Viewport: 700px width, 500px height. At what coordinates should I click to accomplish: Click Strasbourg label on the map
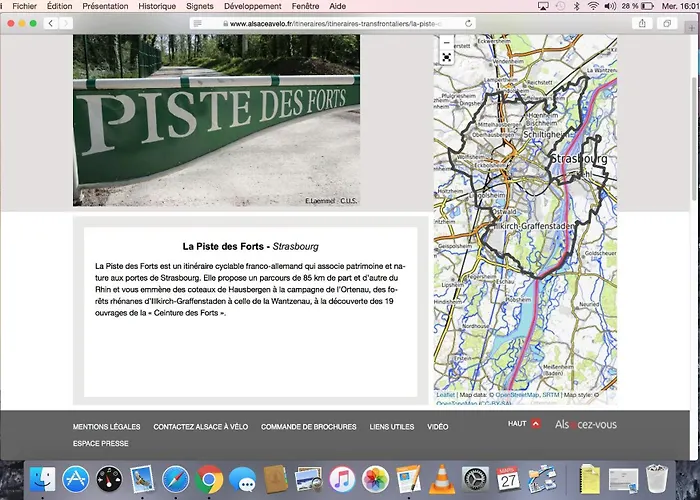579,158
